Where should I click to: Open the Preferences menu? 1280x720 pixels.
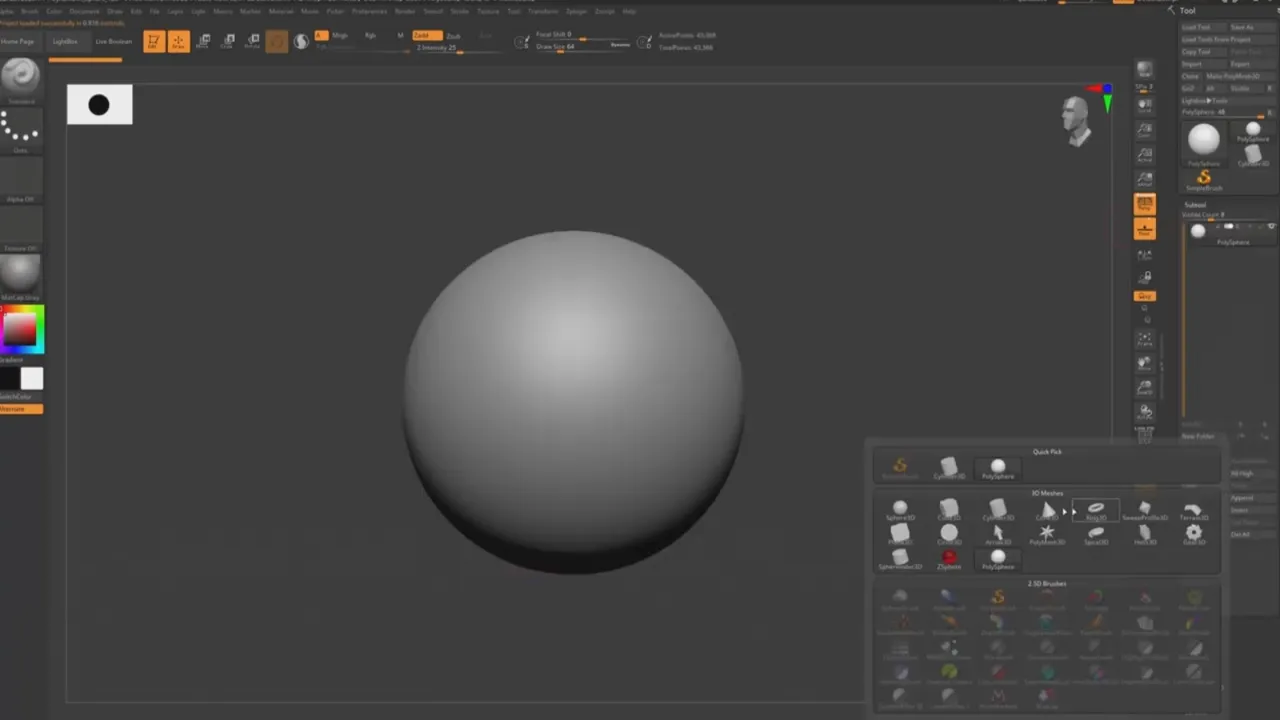[x=369, y=11]
